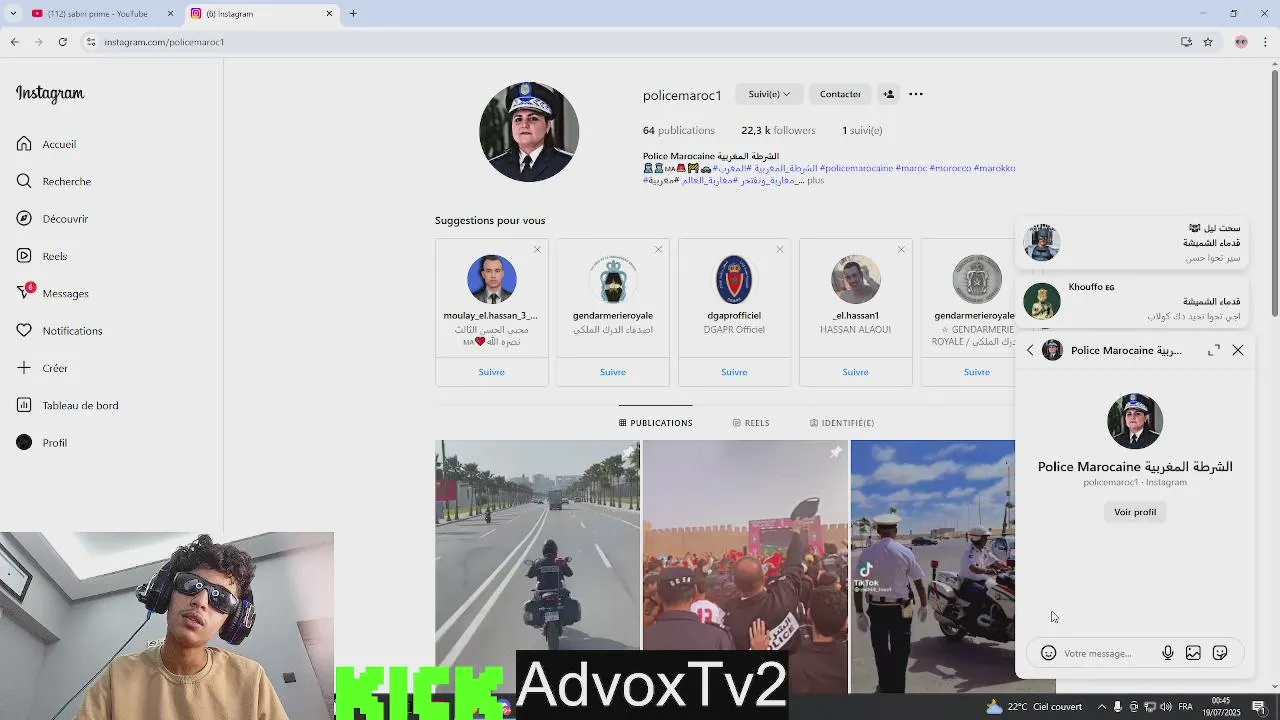1280x720 pixels.
Task: Expand bio with the plus link
Action: click(815, 181)
